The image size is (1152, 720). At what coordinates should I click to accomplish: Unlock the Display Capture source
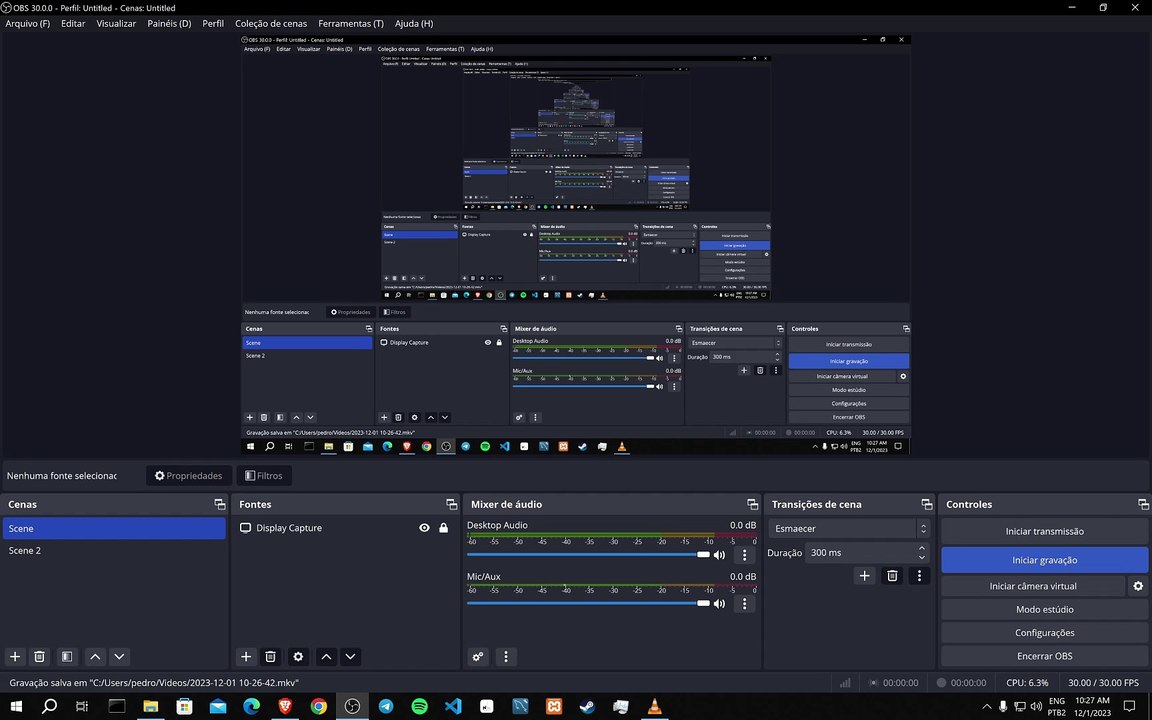tap(444, 528)
